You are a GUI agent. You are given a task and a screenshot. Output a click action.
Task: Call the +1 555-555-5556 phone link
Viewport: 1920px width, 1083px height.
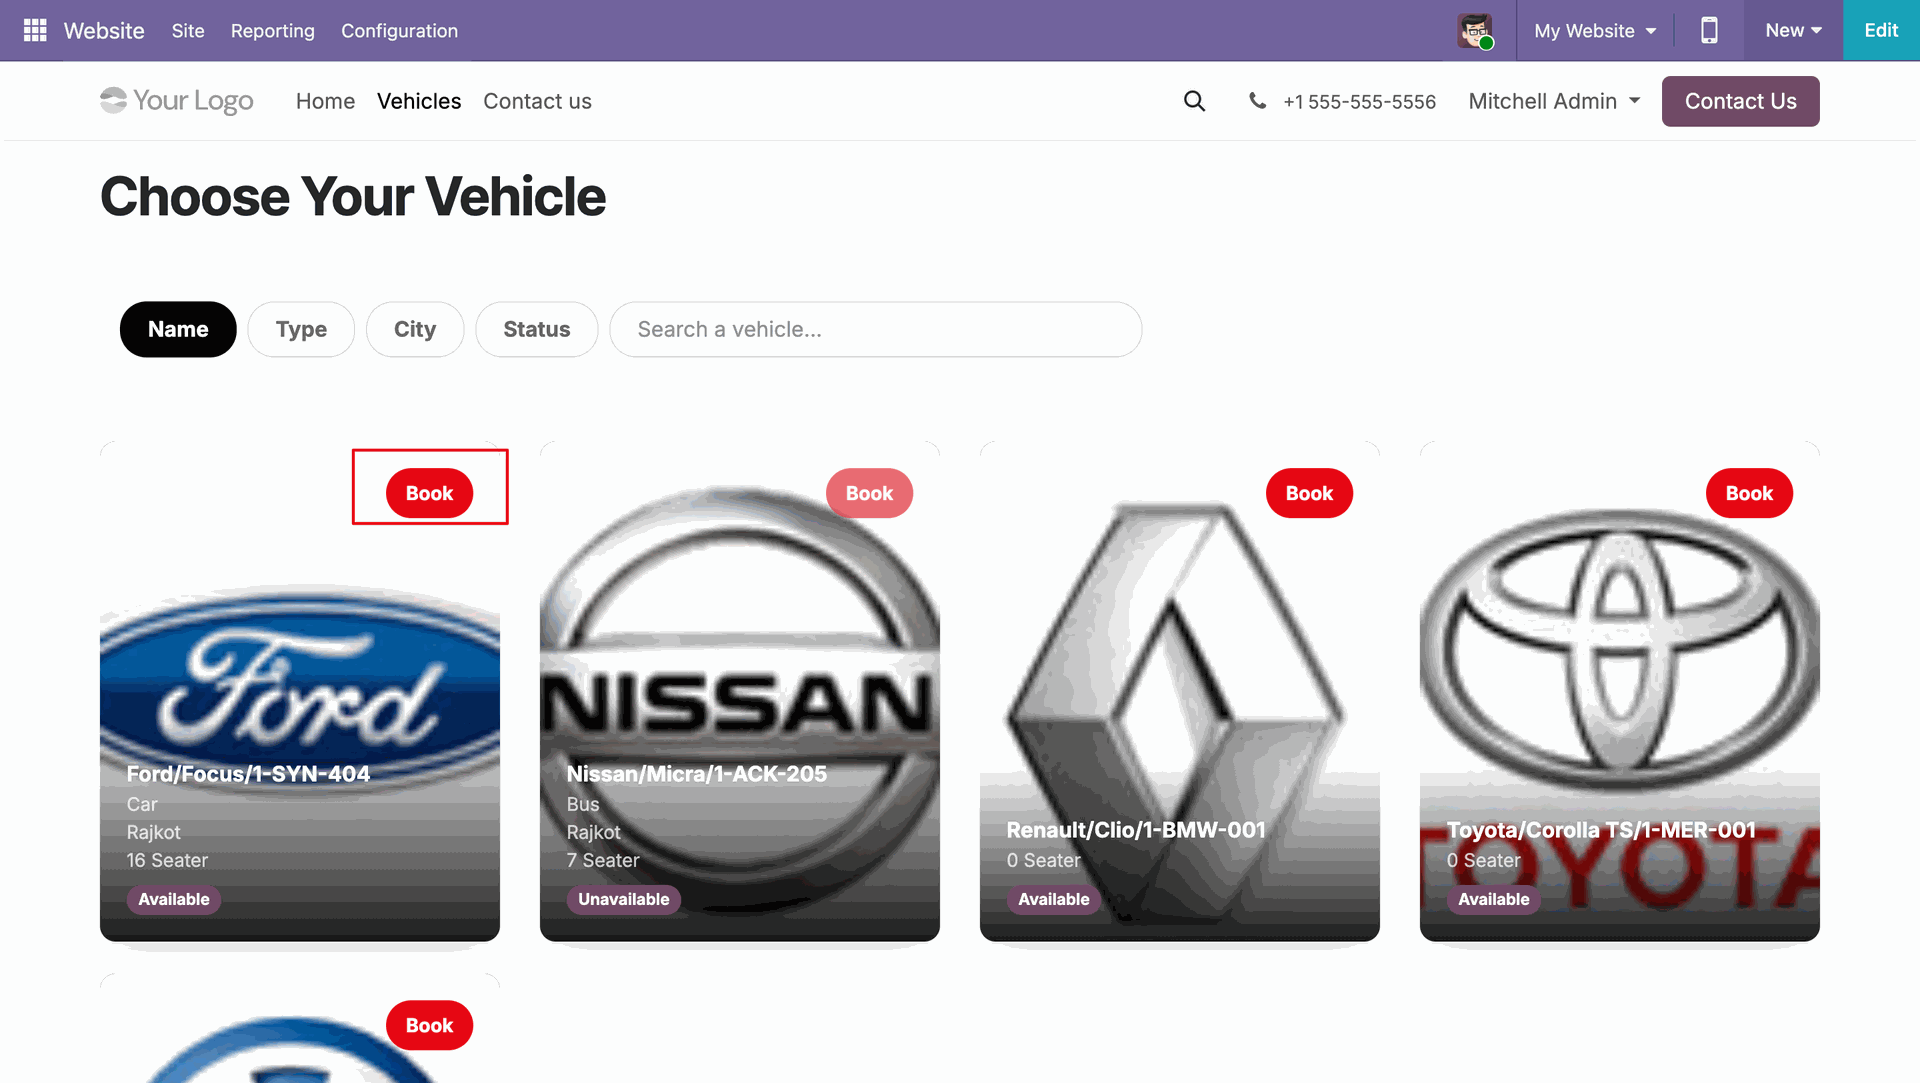[1359, 102]
